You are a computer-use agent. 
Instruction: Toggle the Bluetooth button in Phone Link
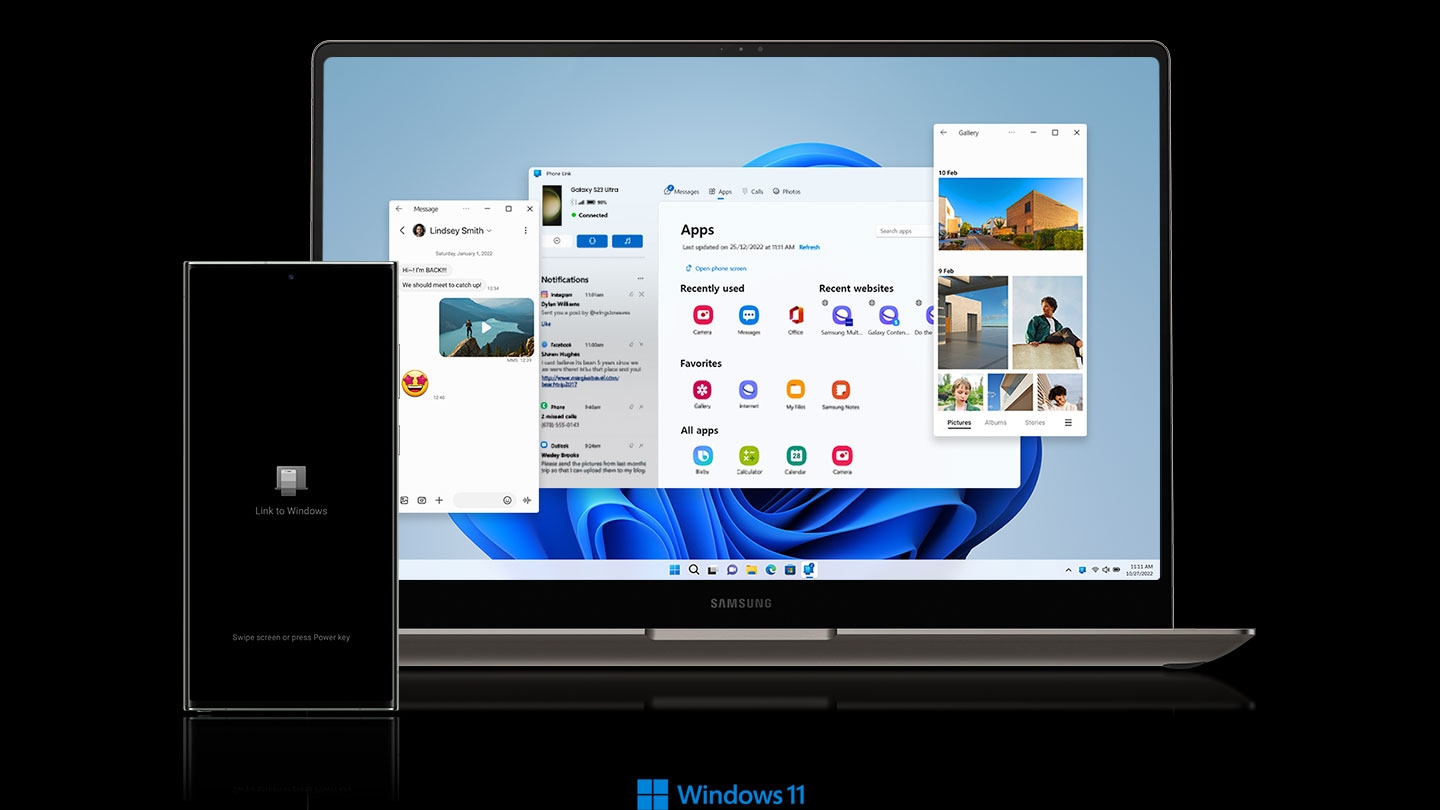point(592,241)
